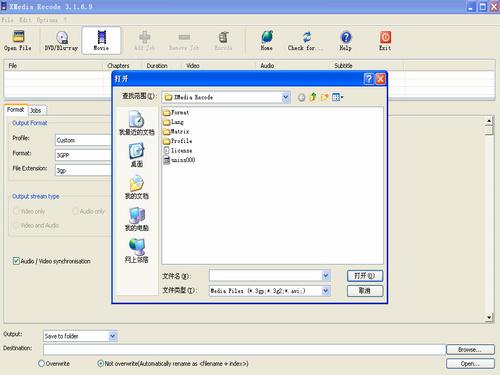Open the File menu
Screen dimensions: 500x375
pos(7,20)
